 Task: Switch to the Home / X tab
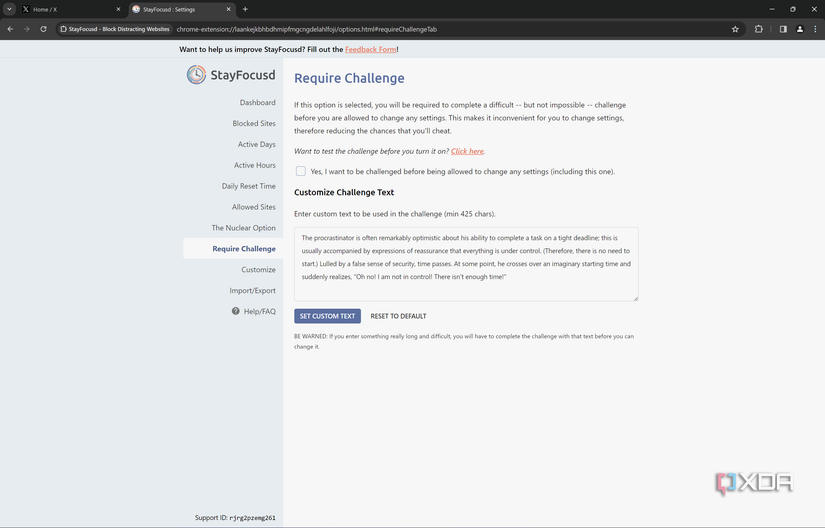click(72, 9)
